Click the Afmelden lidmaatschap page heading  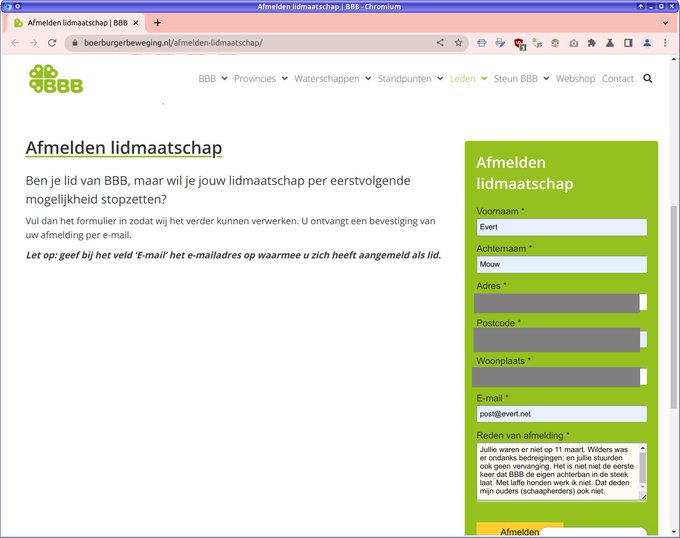coord(124,148)
